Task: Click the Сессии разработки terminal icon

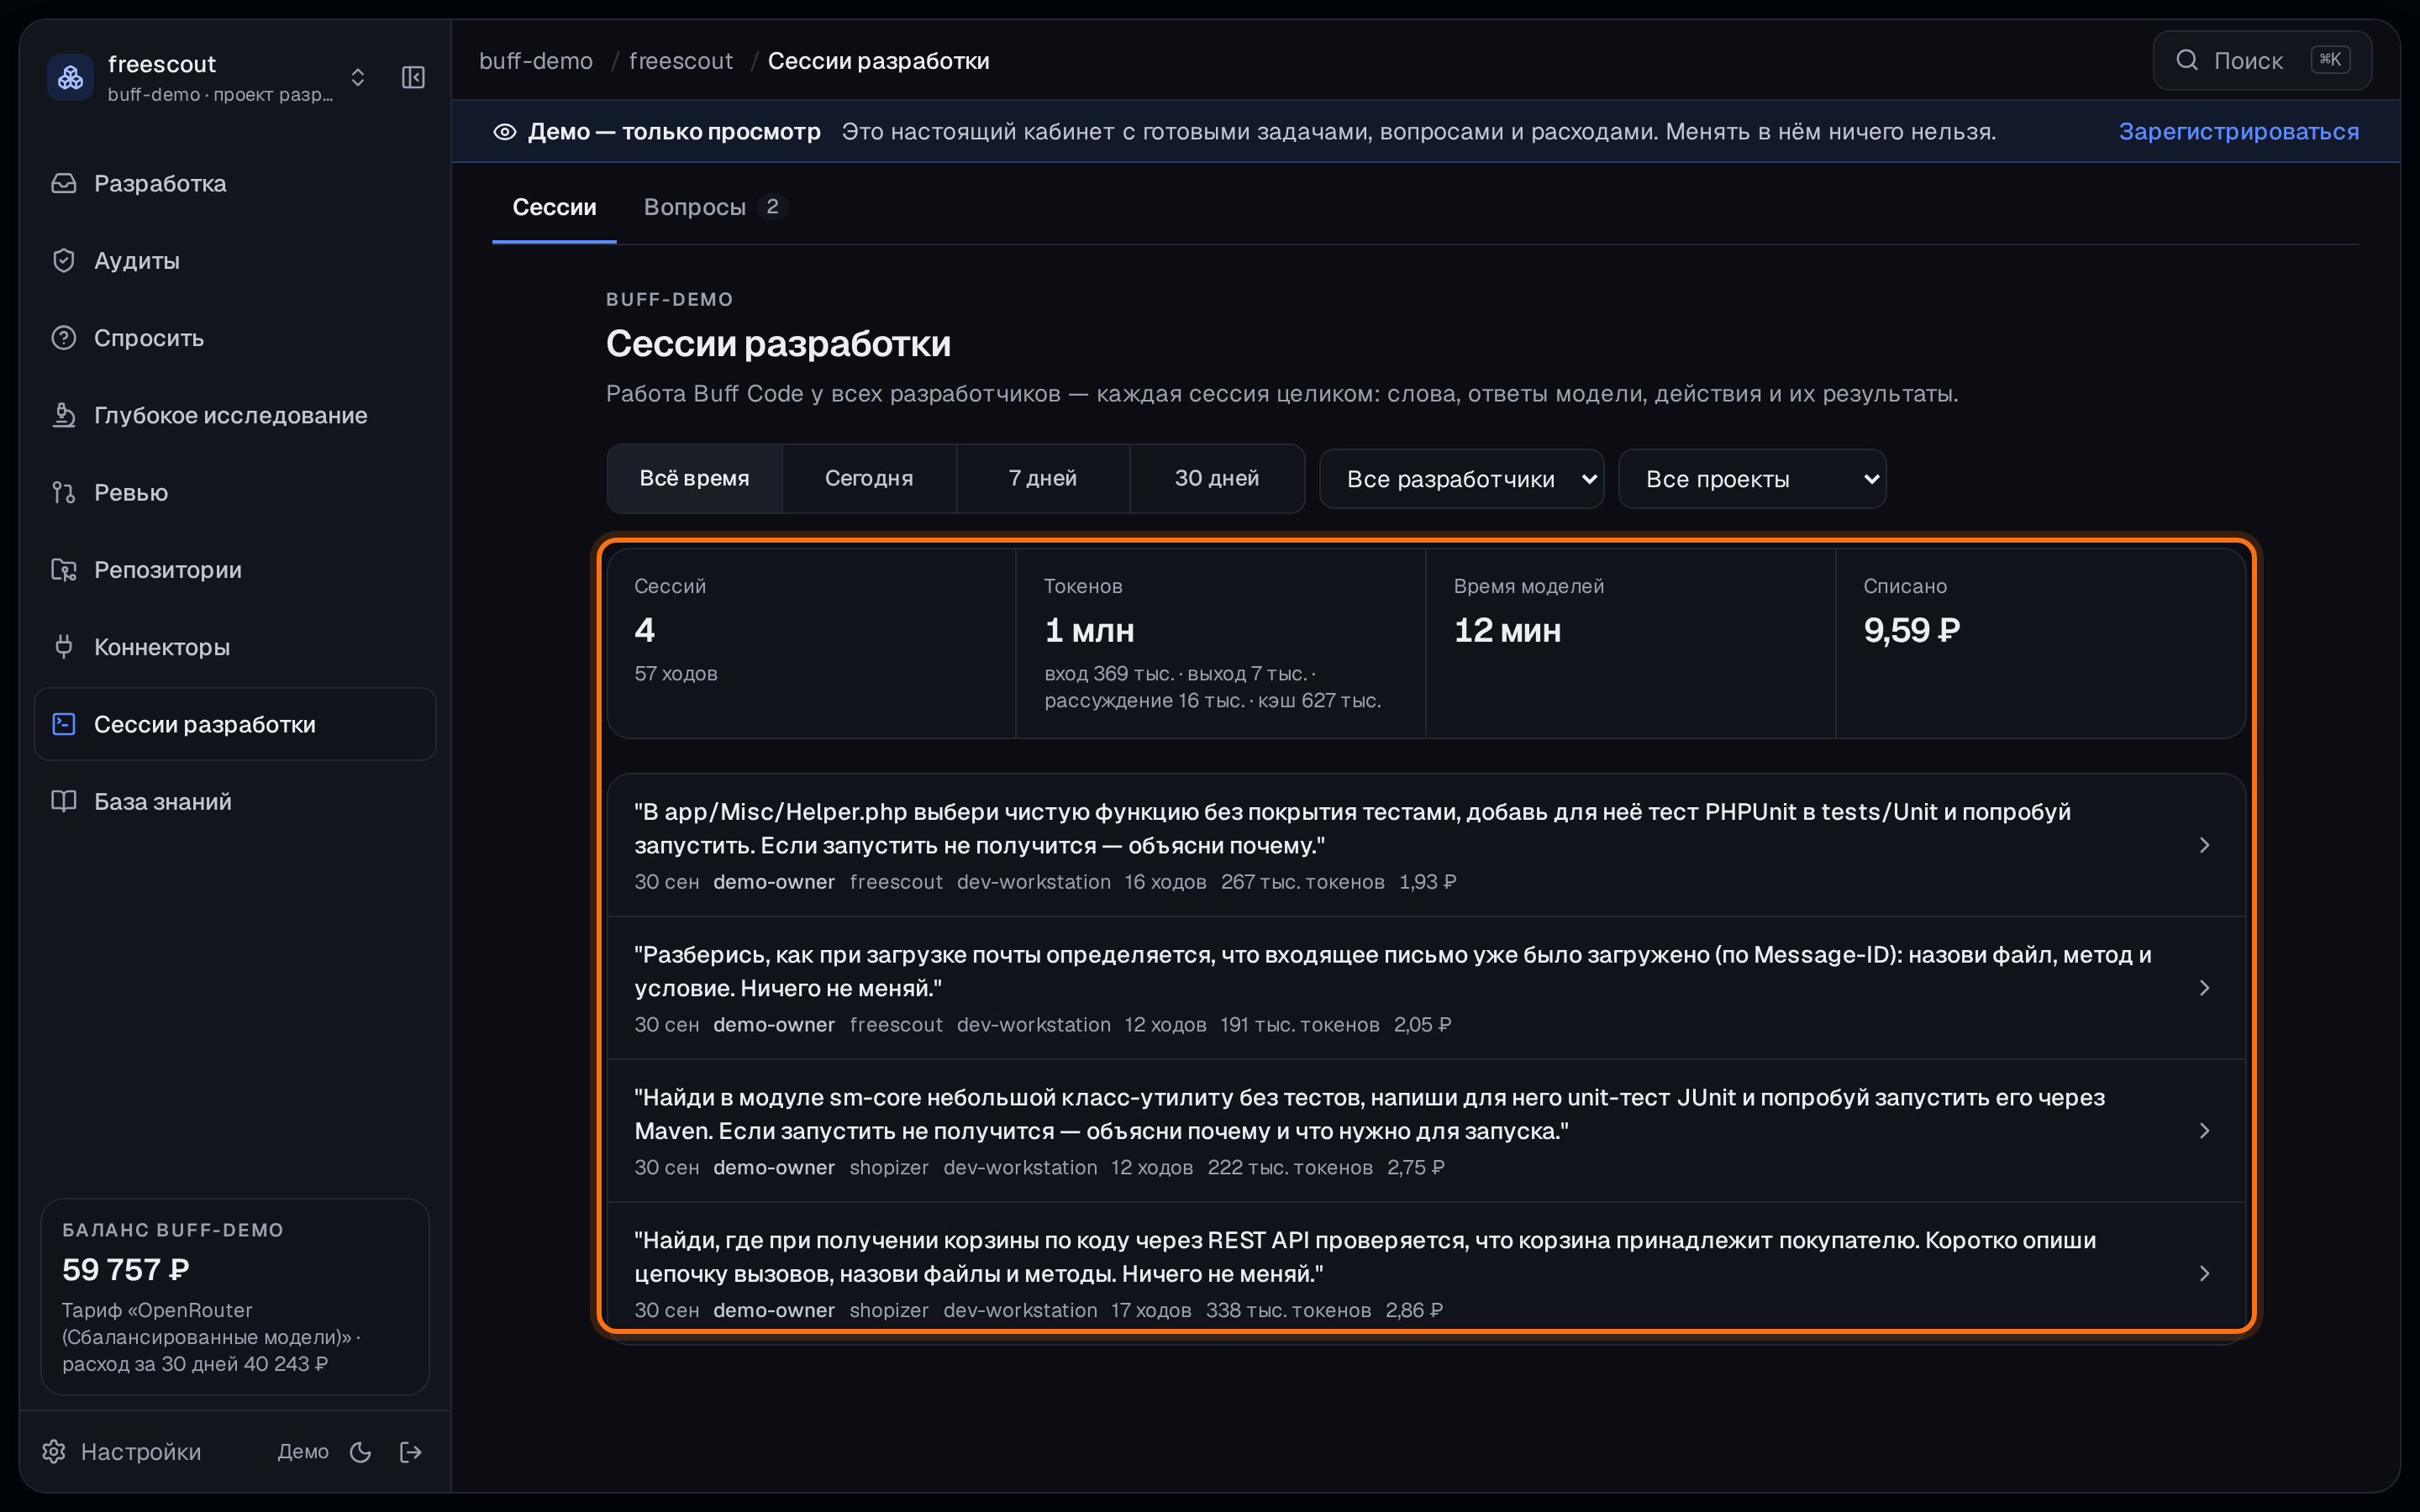Action: pos(64,724)
